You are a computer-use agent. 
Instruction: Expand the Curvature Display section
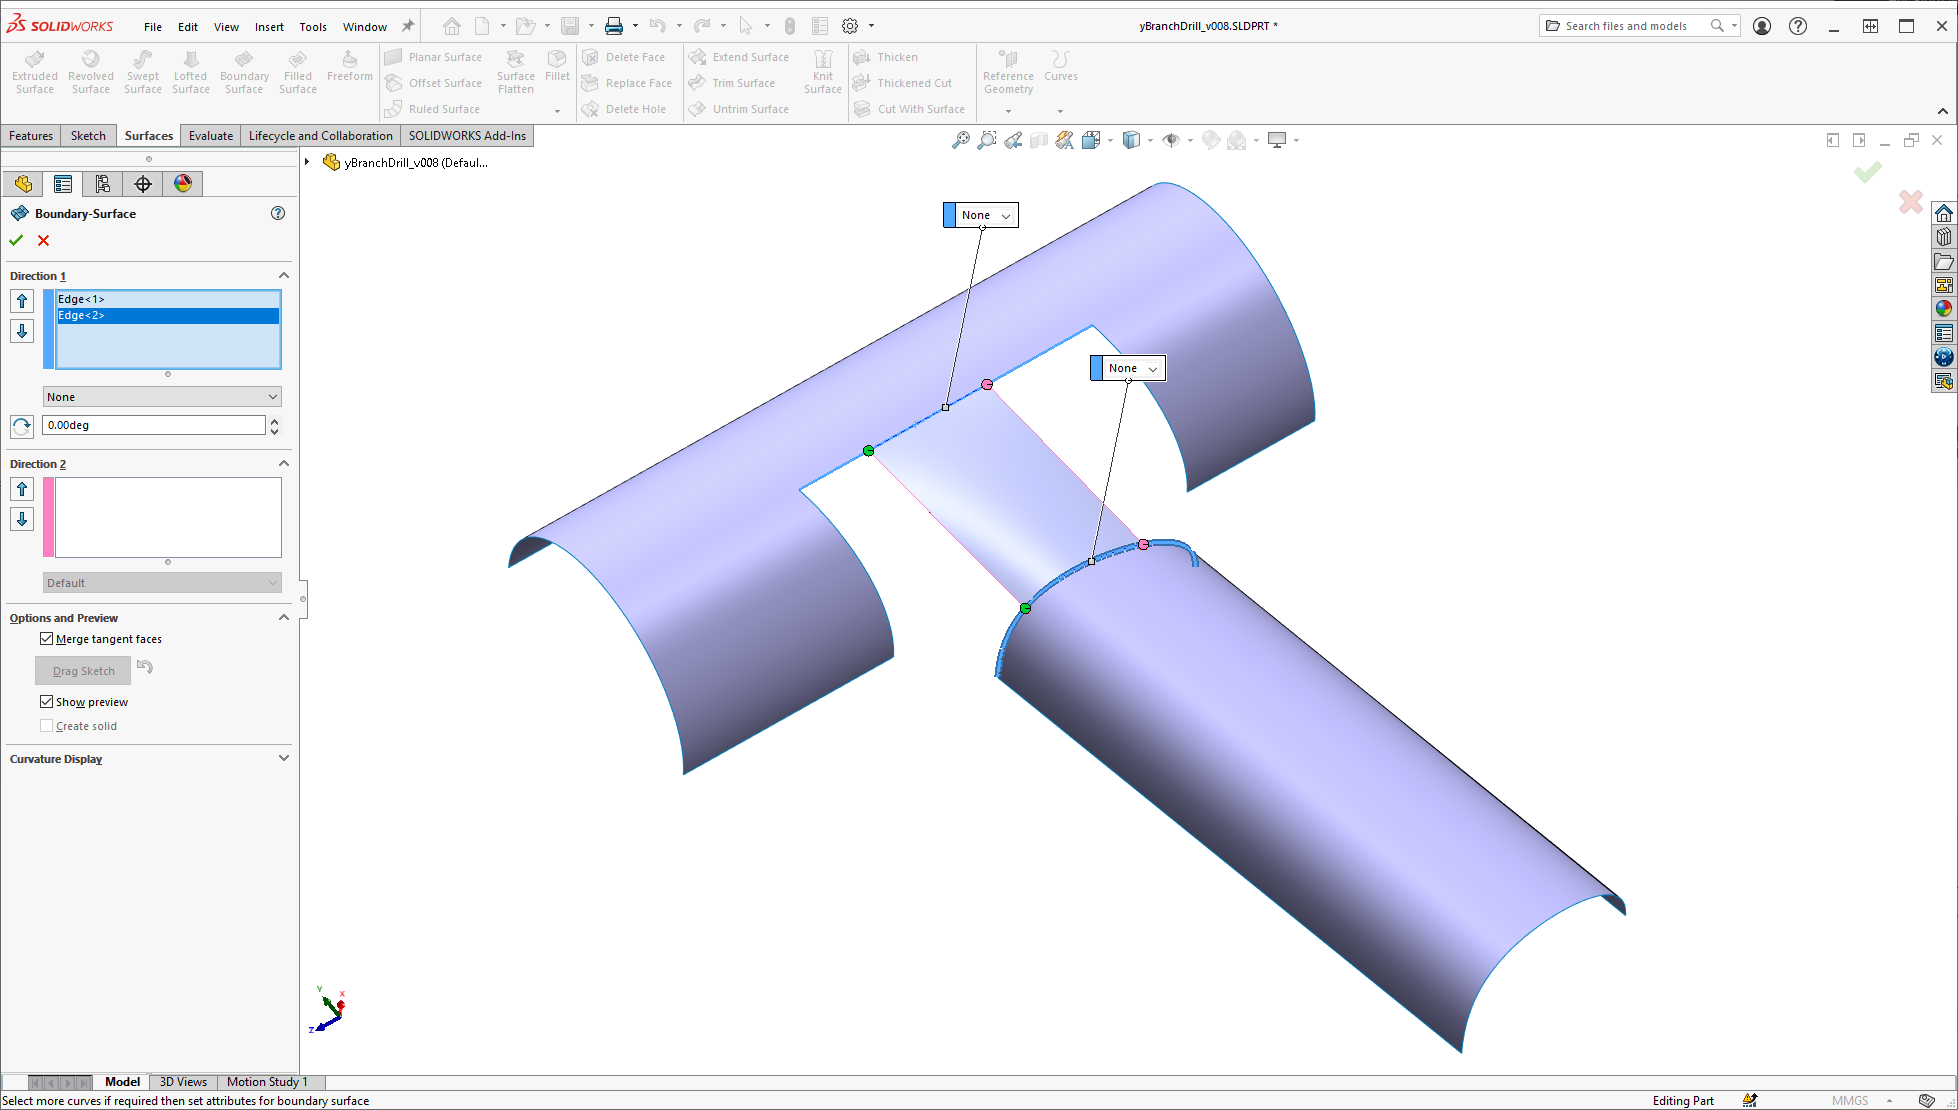pos(283,759)
